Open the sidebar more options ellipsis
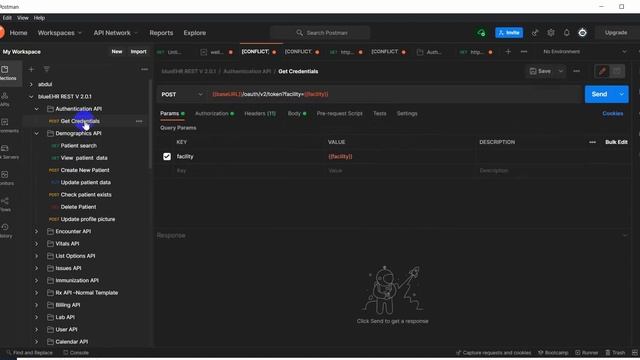Screen dimensions: 640x360 pyautogui.click(x=144, y=69)
